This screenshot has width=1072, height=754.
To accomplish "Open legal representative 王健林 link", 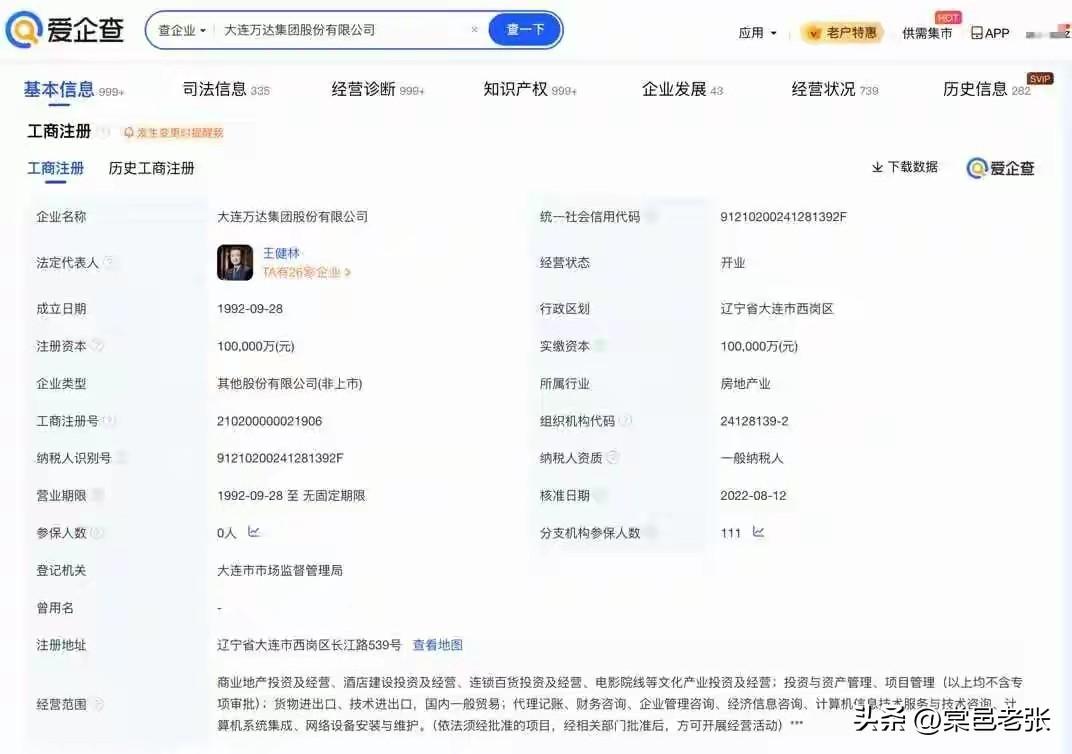I will pos(281,253).
